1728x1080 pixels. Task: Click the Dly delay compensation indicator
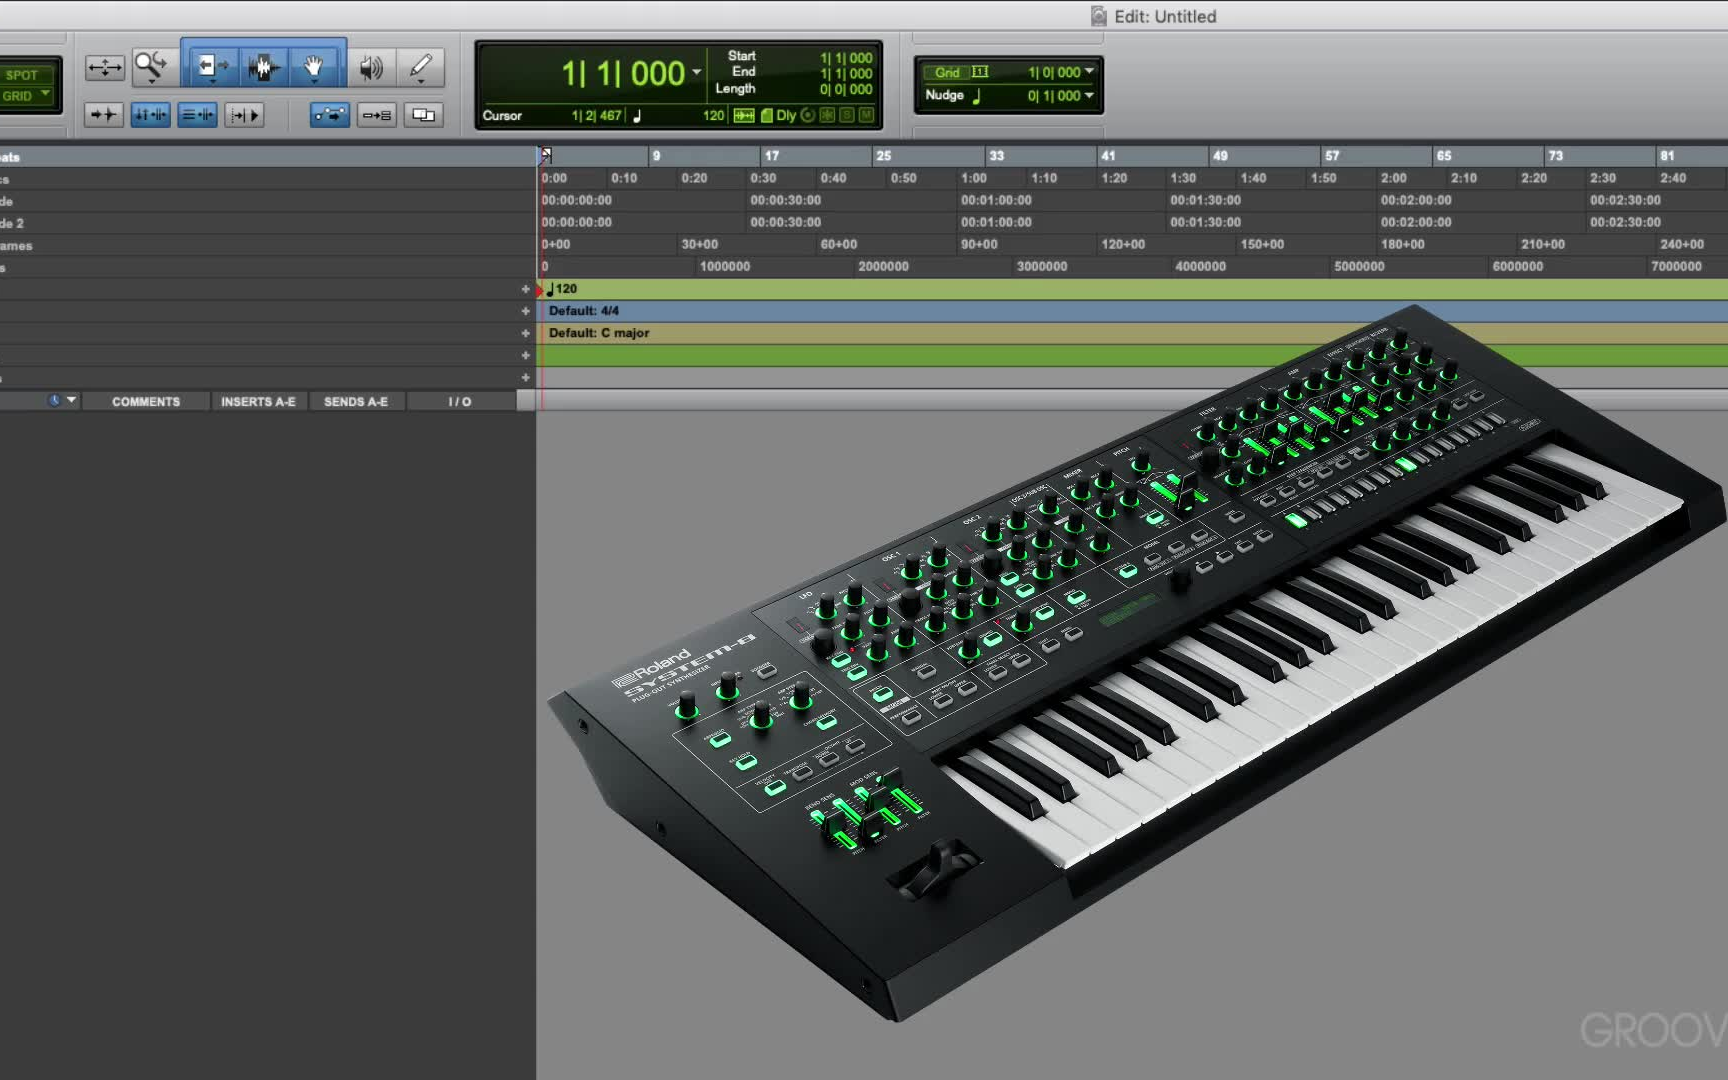786,116
